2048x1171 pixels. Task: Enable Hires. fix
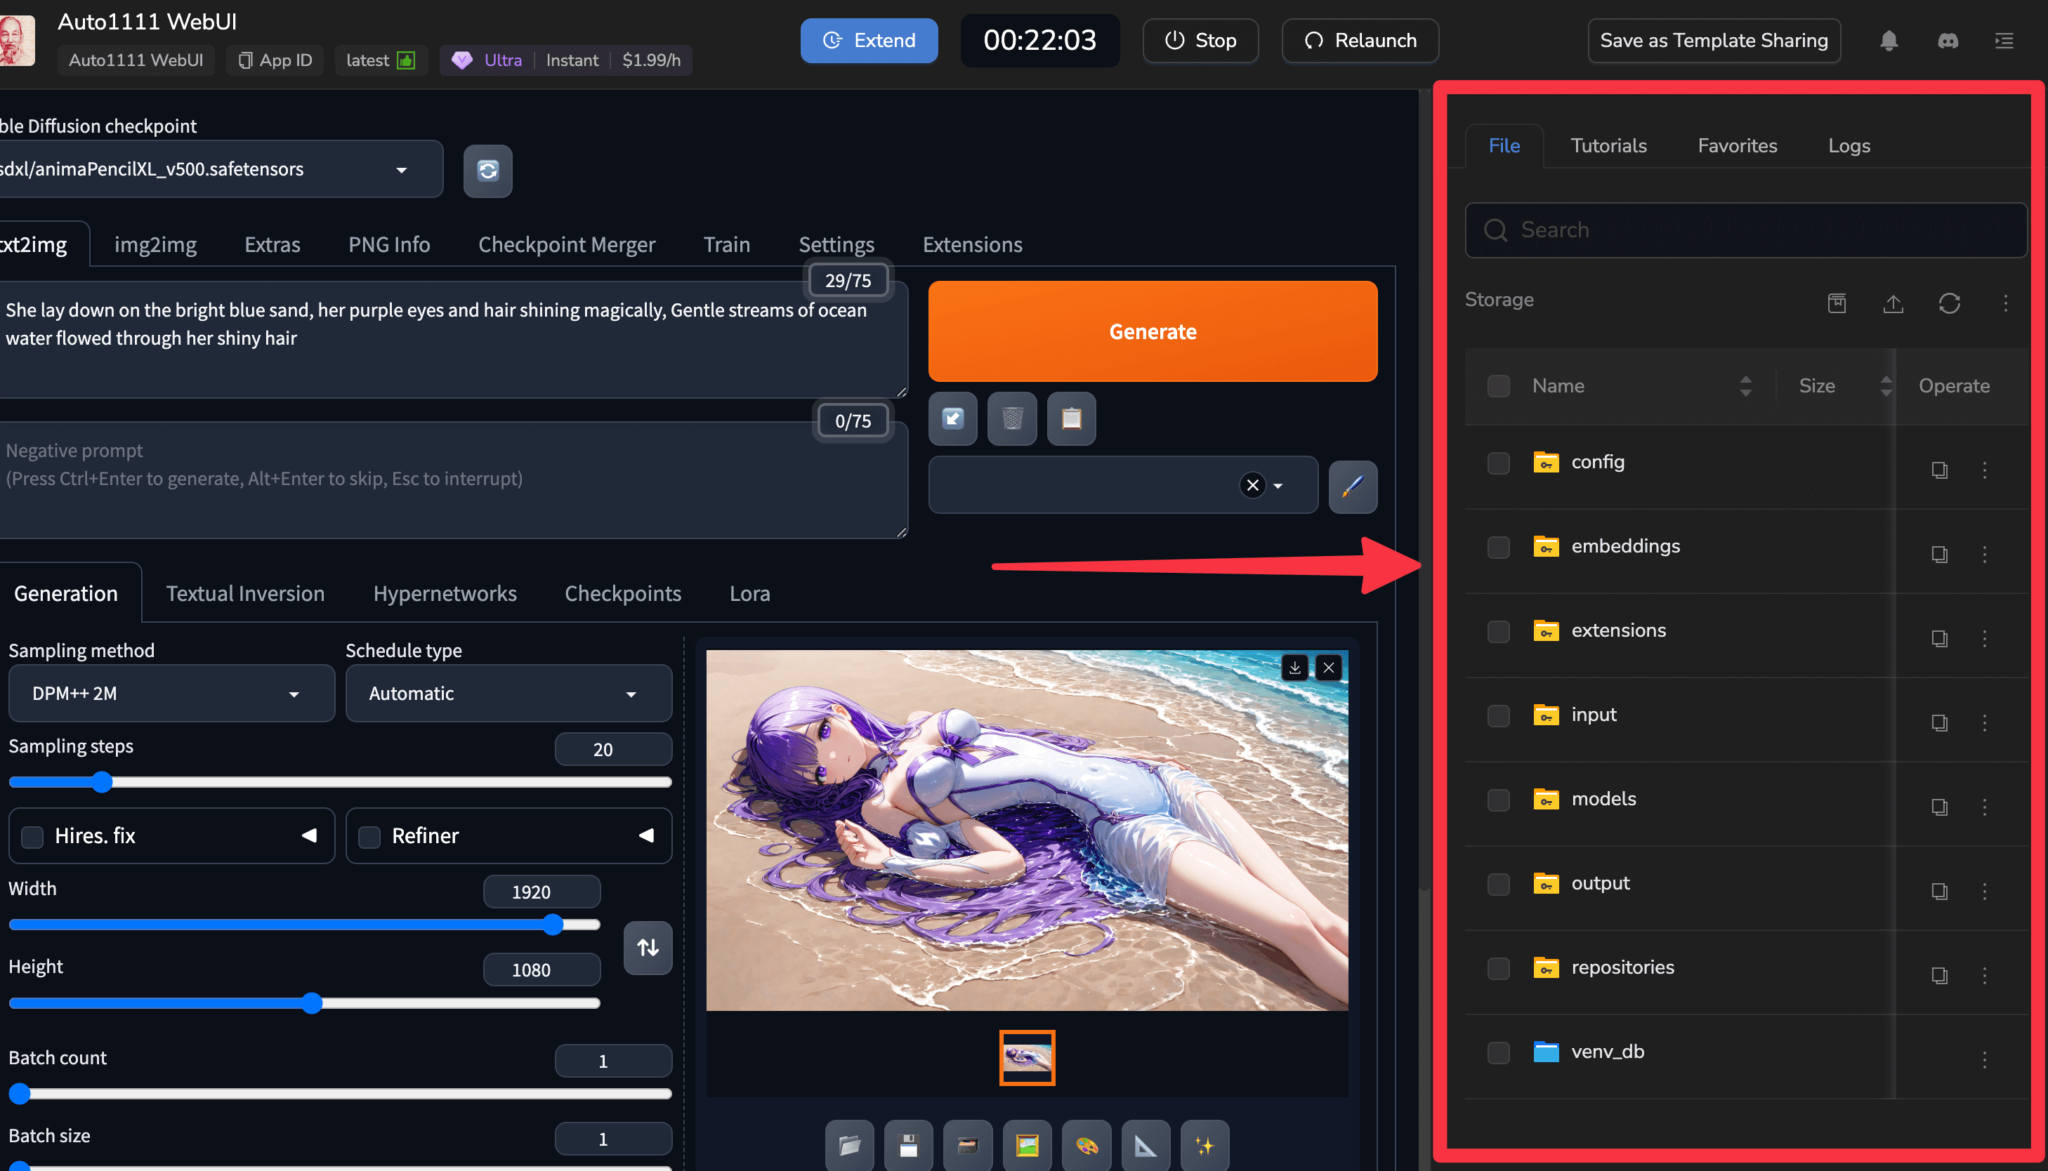[x=31, y=836]
